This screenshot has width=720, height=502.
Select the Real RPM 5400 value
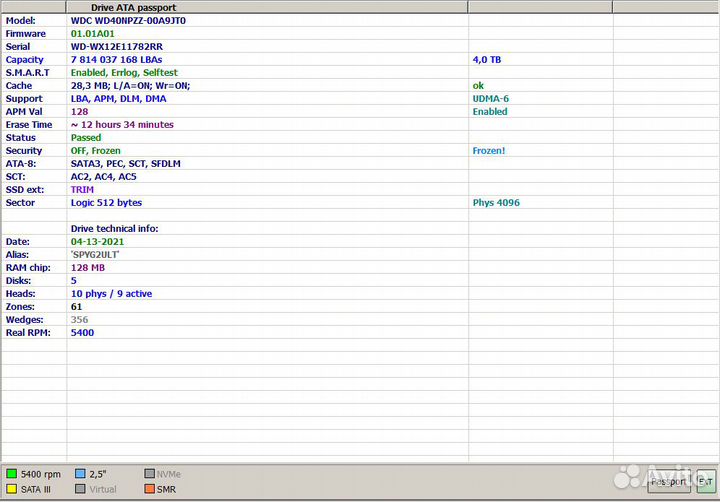(82, 332)
